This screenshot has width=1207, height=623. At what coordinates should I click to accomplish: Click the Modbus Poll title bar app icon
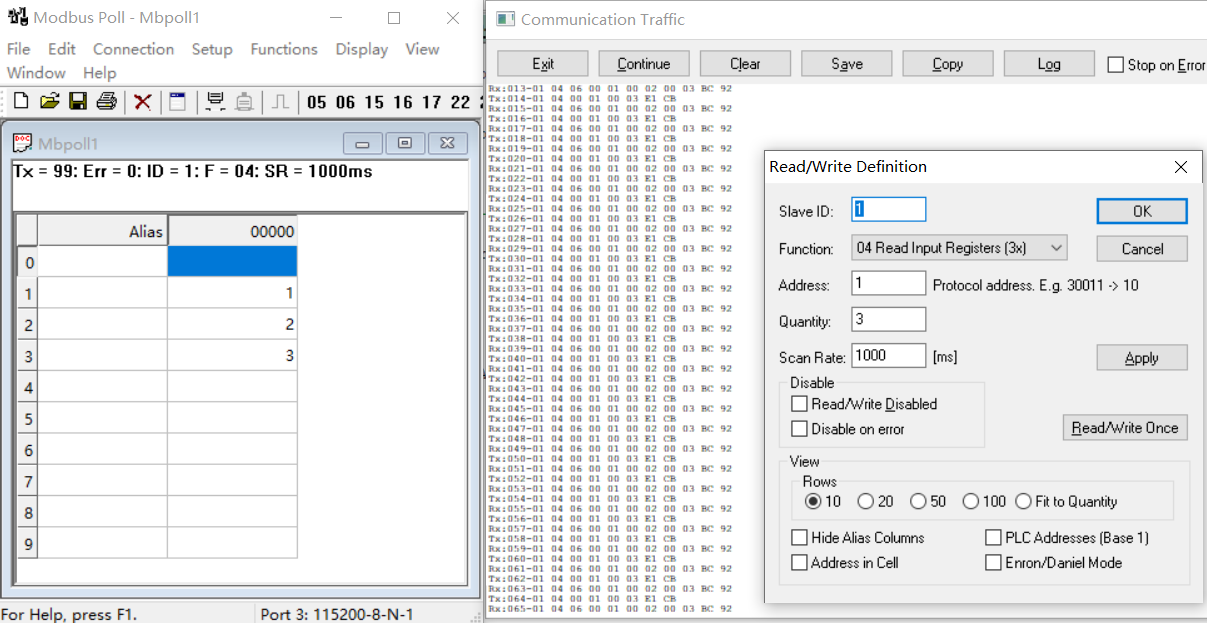17,18
